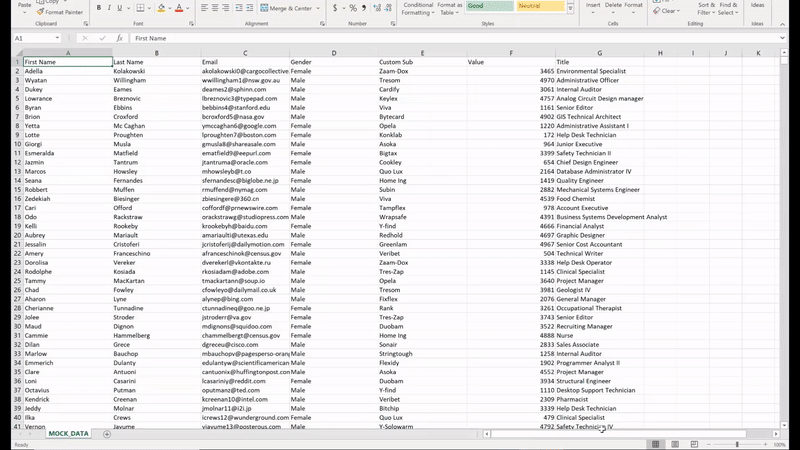800x450 pixels.
Task: Open the Insert Function fx dialog
Action: (x=119, y=38)
